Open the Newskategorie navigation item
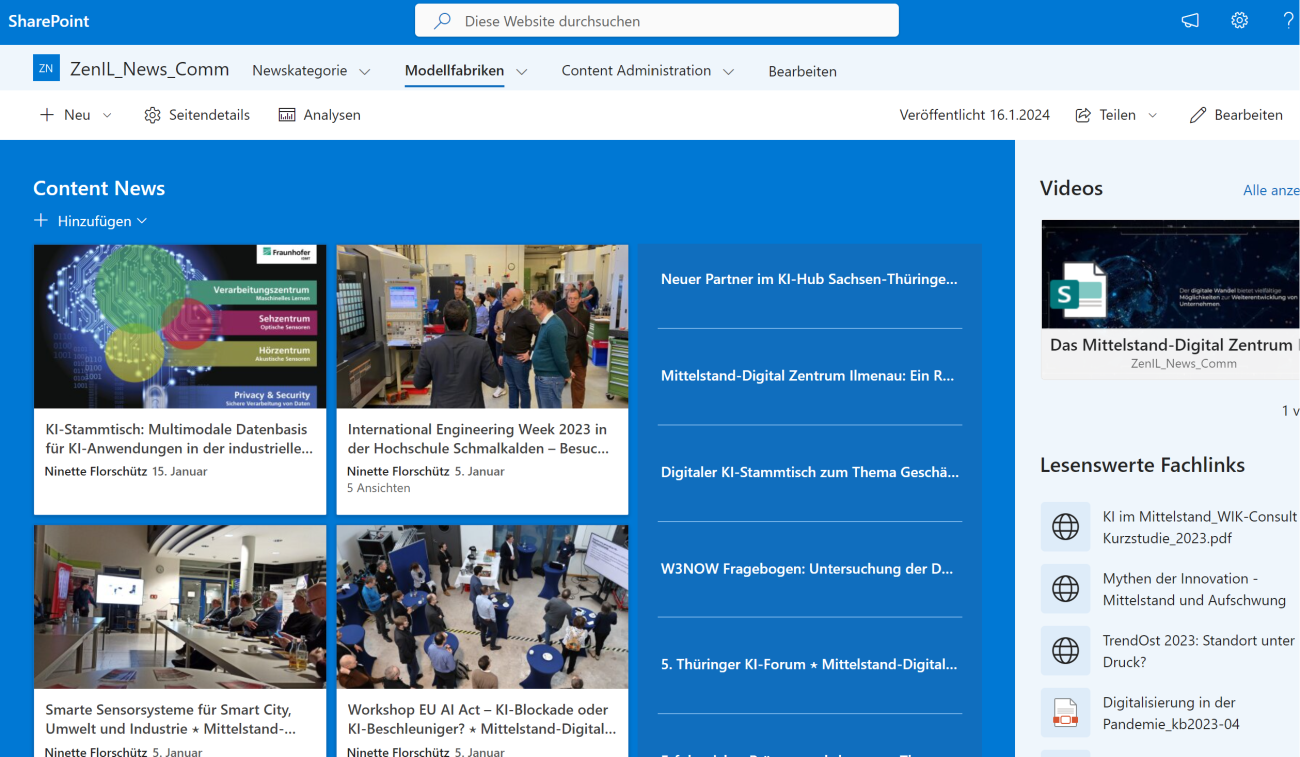Image resolution: width=1300 pixels, height=757 pixels. tap(299, 71)
